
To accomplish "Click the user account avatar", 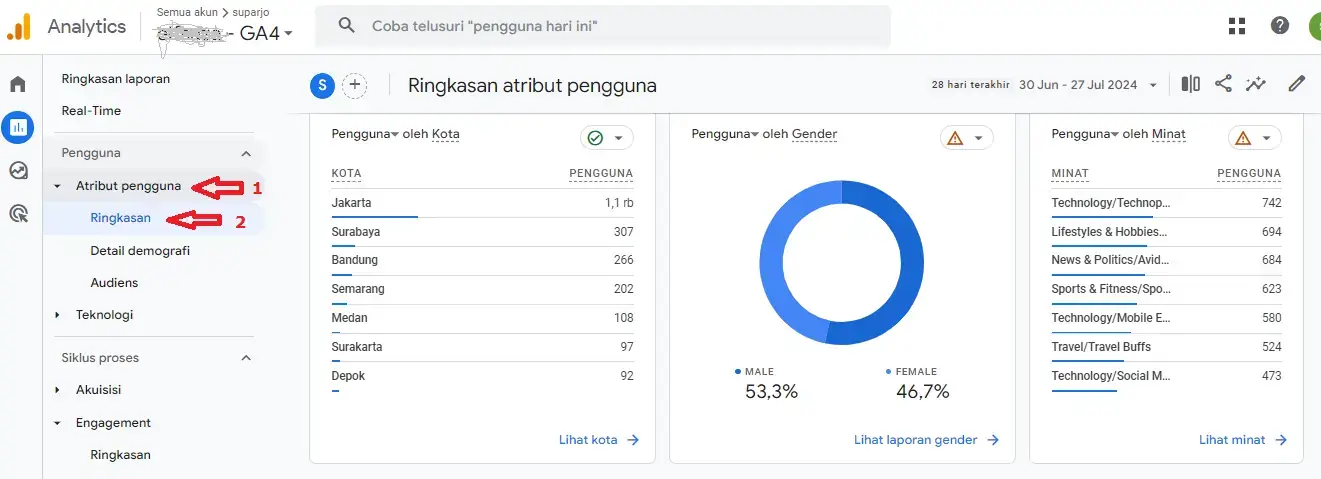I will tap(1314, 26).
